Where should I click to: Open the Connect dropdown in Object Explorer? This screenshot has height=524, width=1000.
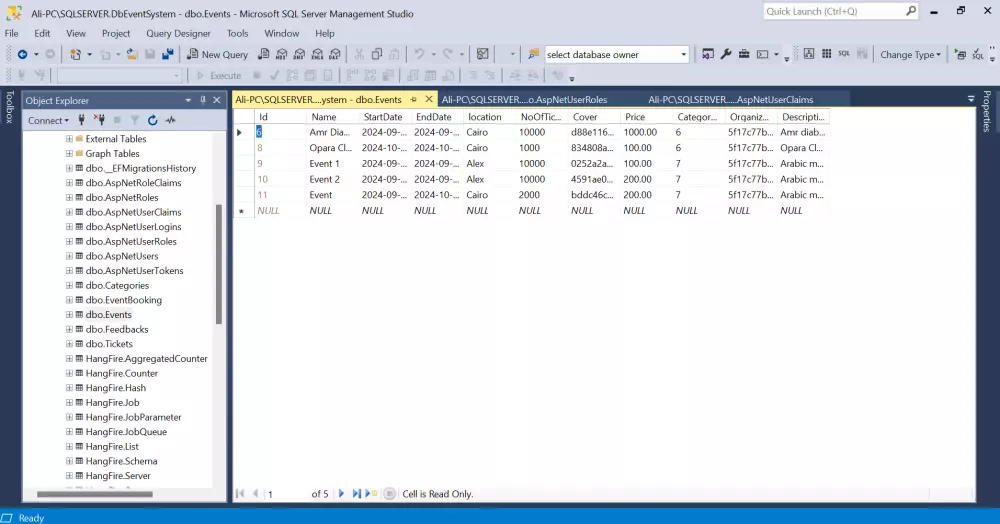click(x=48, y=120)
